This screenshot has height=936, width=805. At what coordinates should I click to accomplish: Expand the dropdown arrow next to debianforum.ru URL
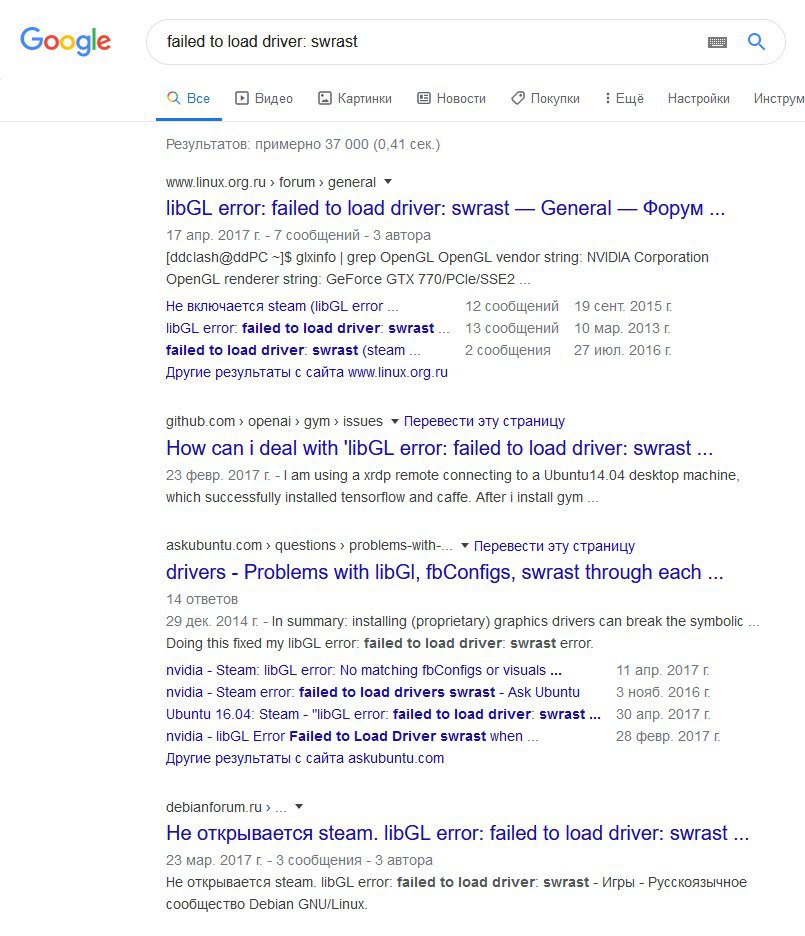(299, 806)
